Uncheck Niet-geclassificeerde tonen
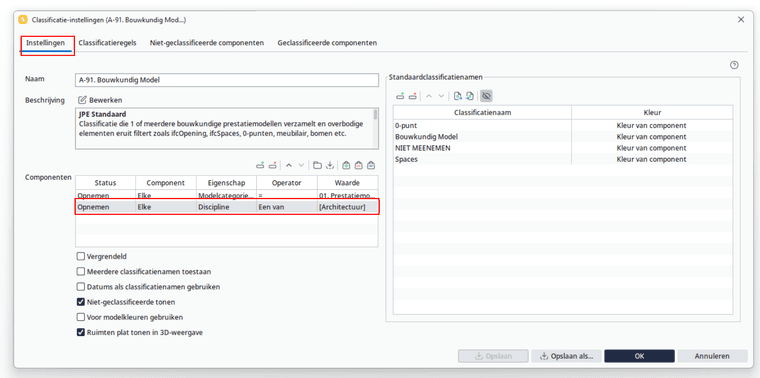Viewport: 760px width, 378px height. 81,302
